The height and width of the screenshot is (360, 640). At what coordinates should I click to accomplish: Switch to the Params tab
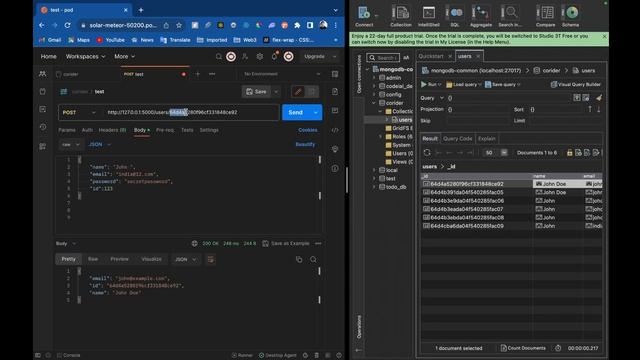tap(67, 130)
